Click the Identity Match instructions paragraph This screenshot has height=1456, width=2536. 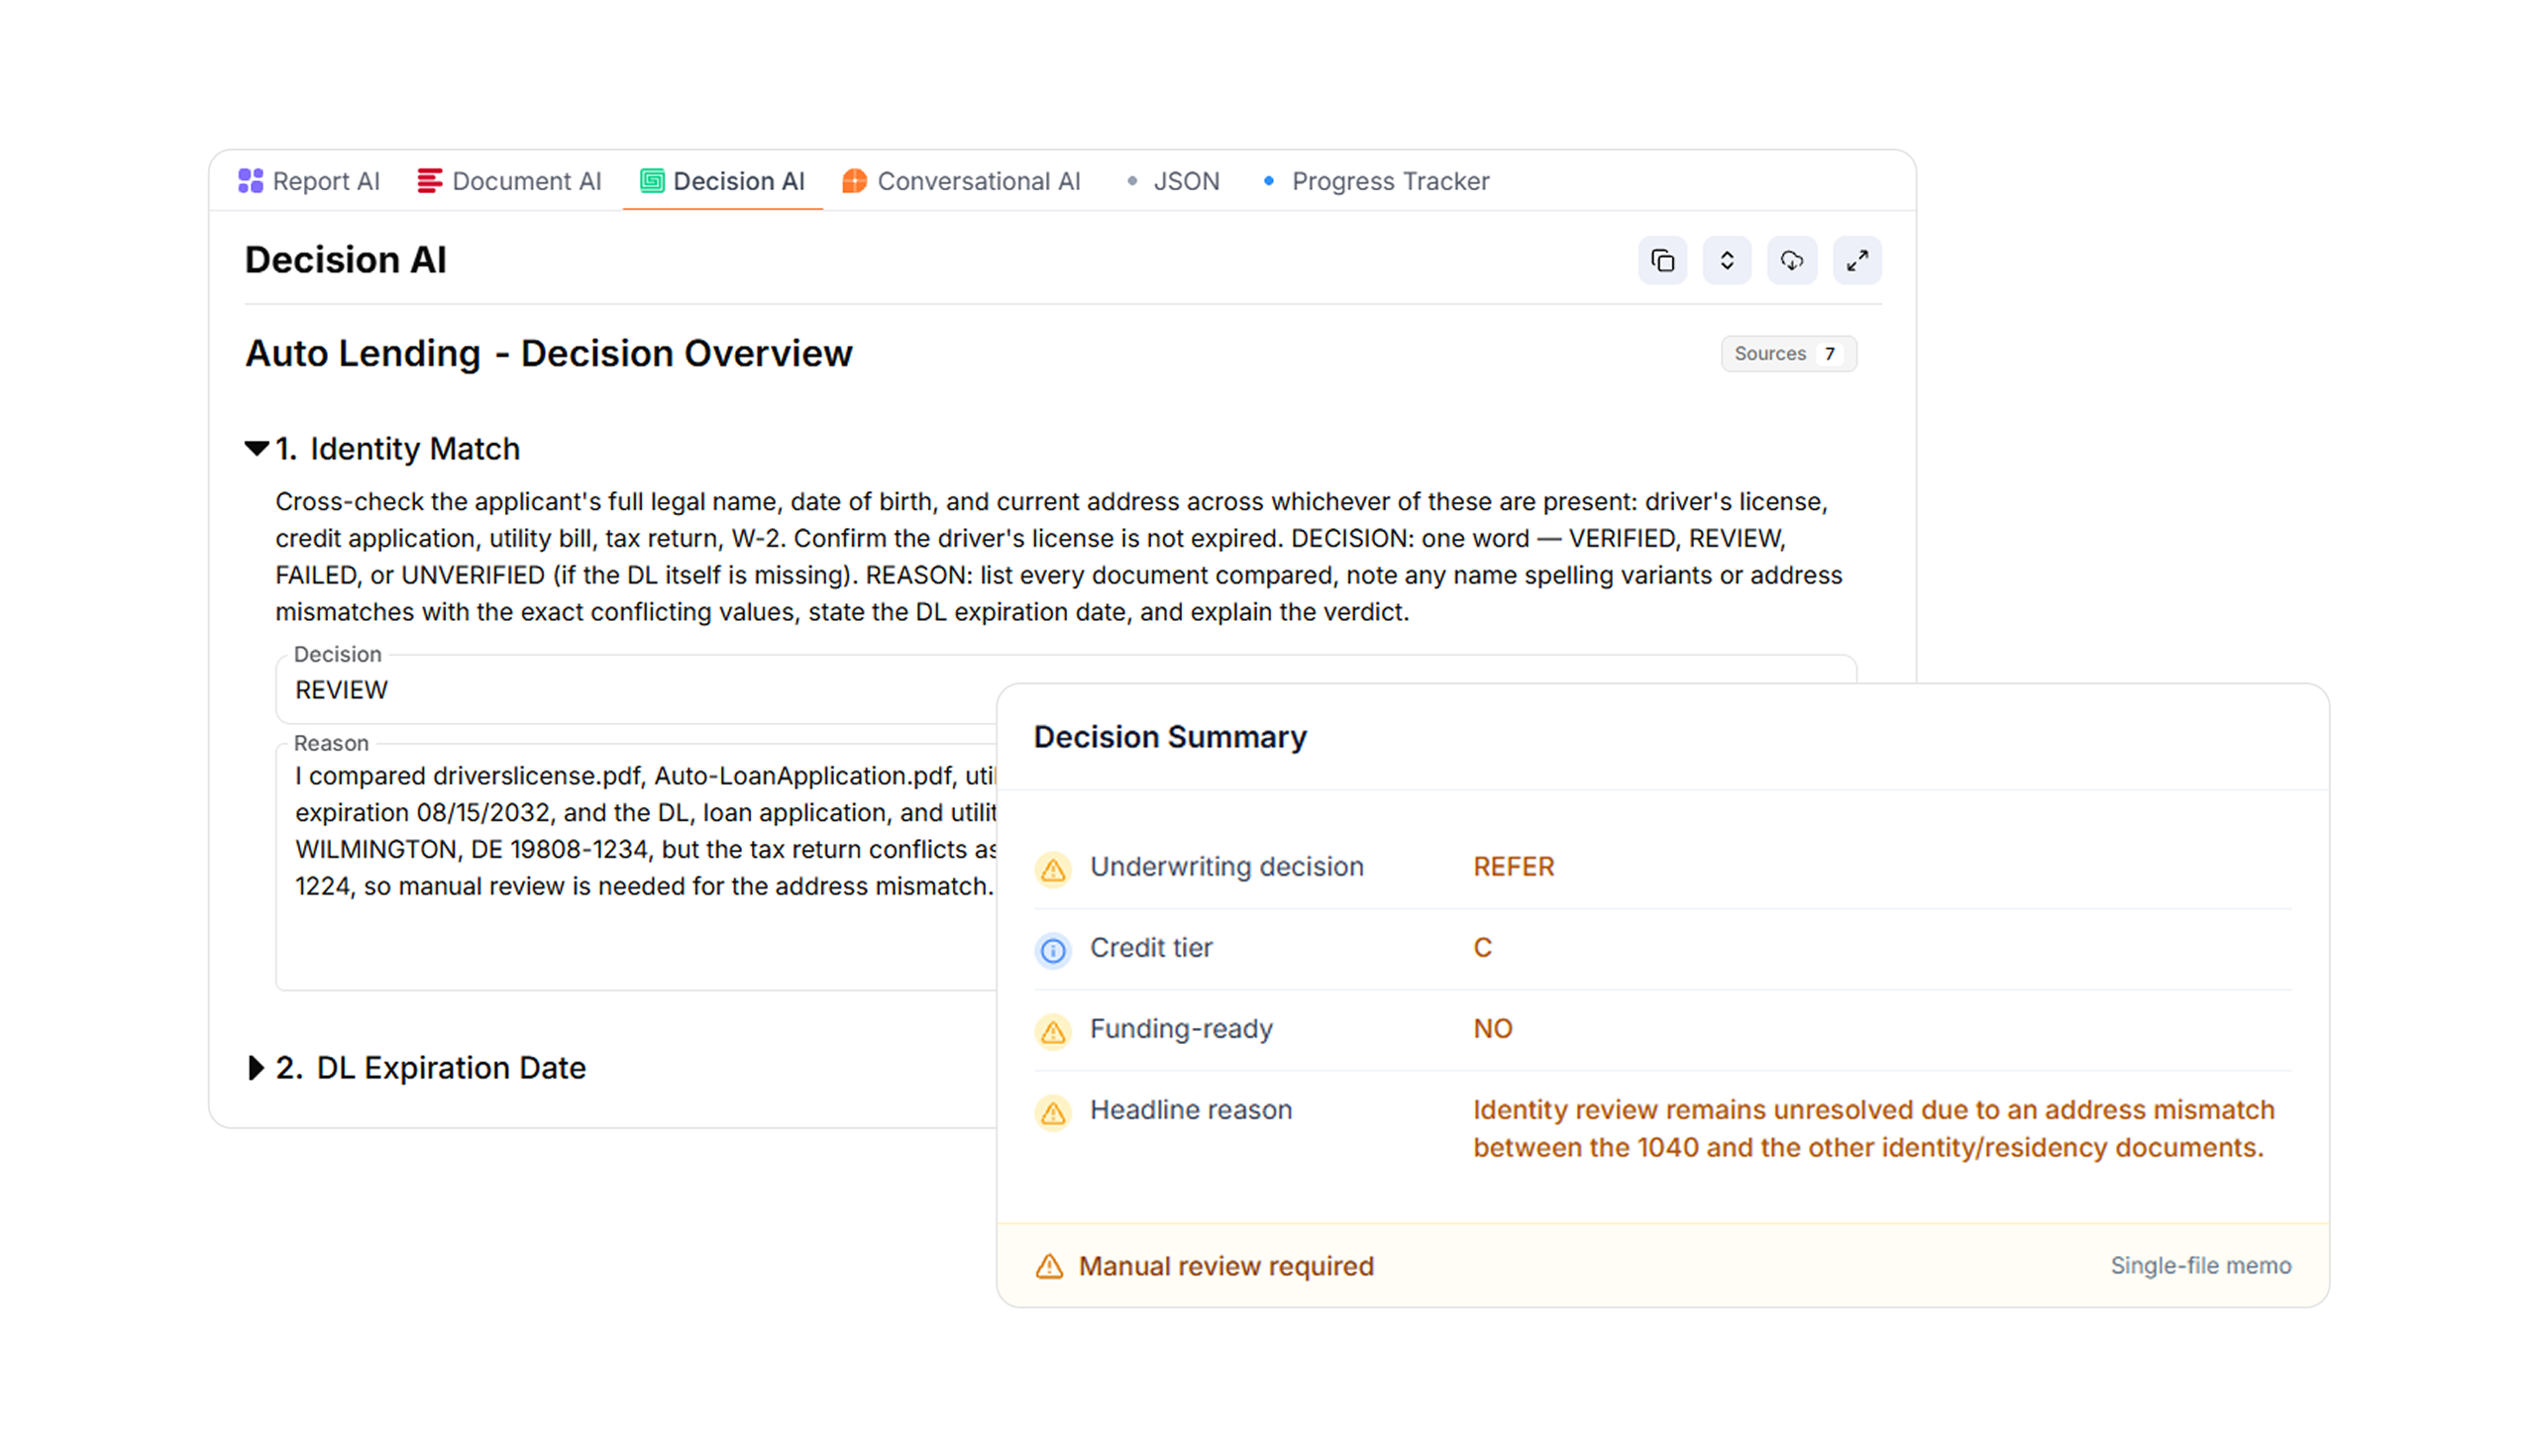pyautogui.click(x=1059, y=557)
